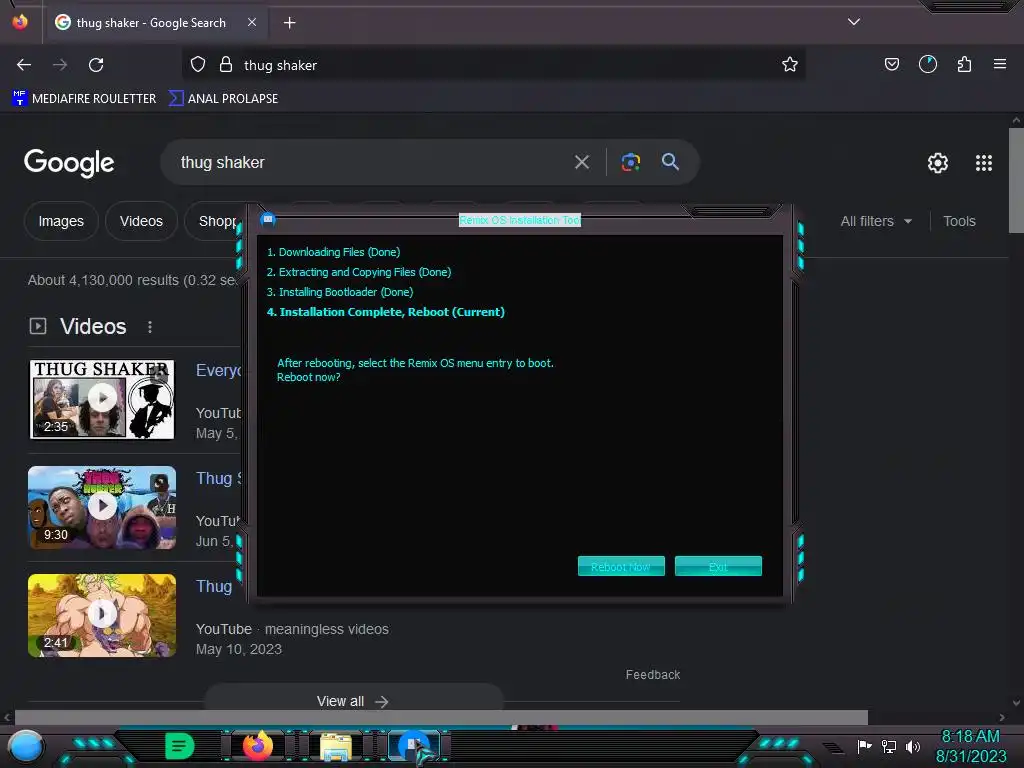Viewport: 1024px width, 768px height.
Task: Open the Firefox hamburger menu
Action: pyautogui.click(x=999, y=65)
